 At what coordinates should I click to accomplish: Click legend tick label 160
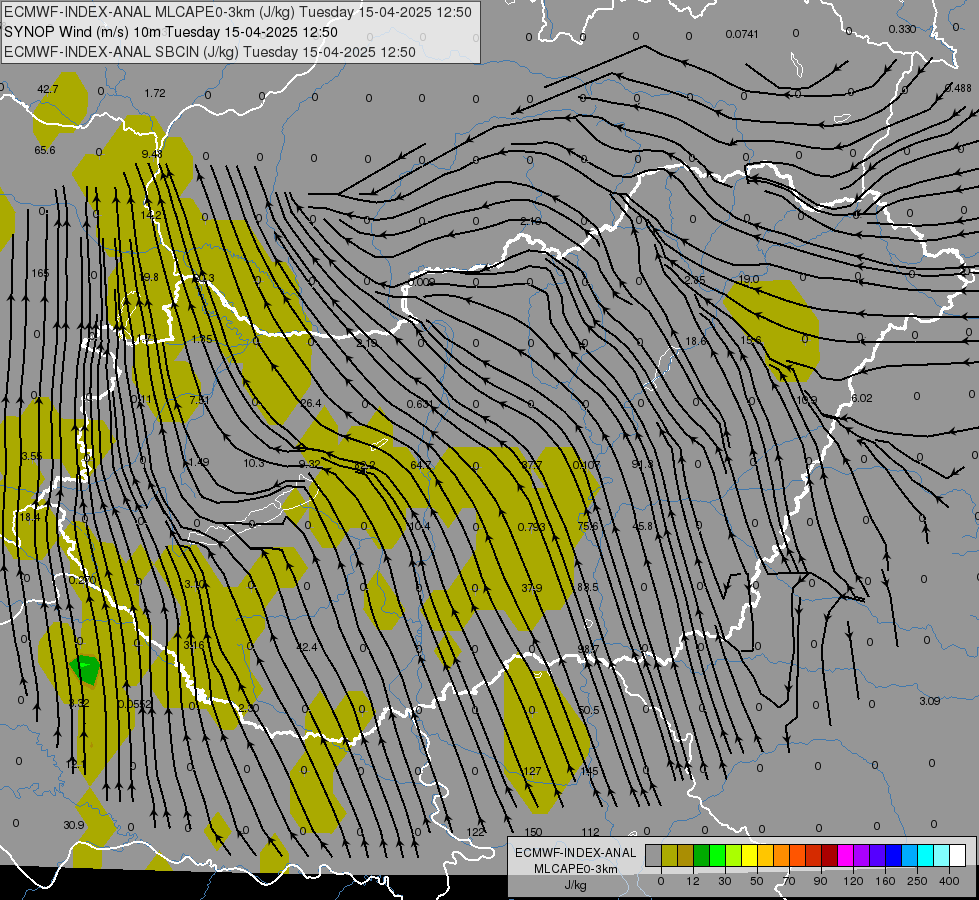click(885, 881)
